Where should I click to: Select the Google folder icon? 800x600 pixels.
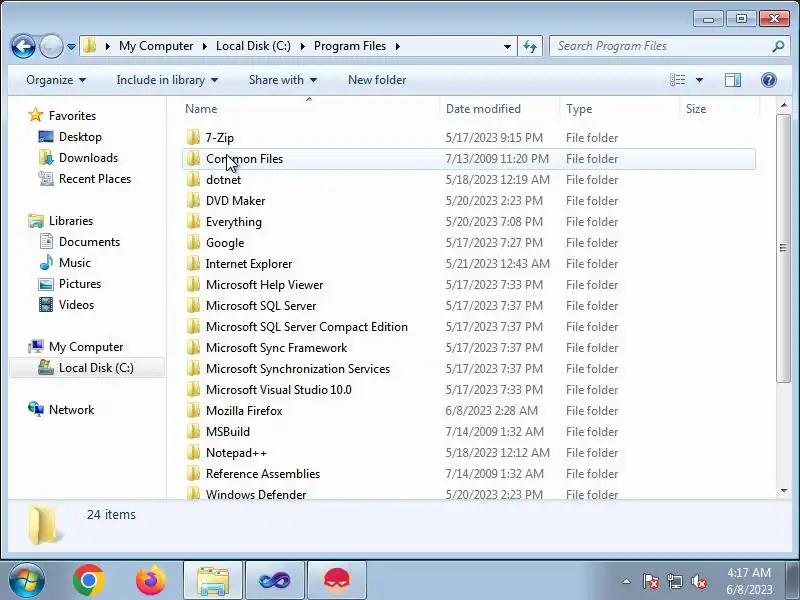pos(193,242)
